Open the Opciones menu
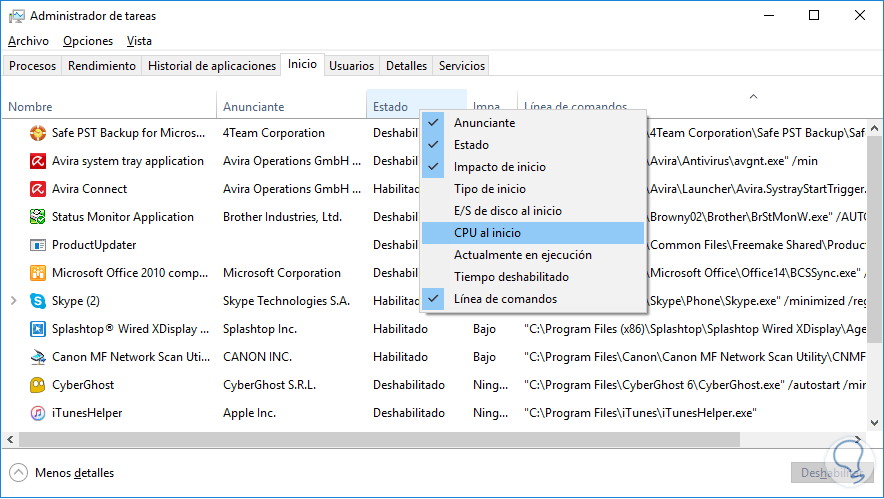 [x=88, y=41]
